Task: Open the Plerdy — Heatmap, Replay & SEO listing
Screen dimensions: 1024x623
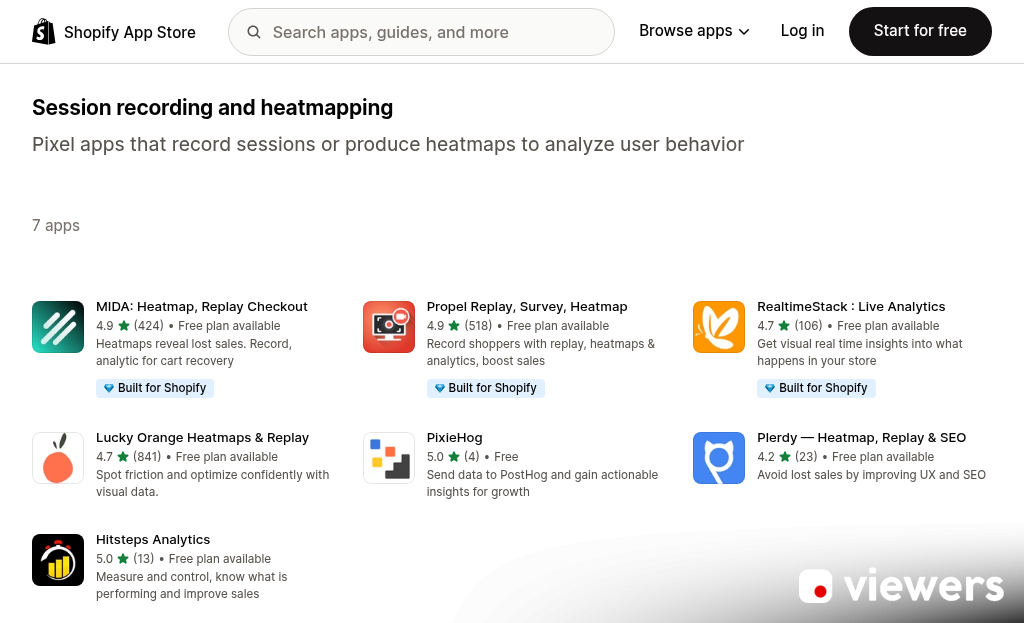Action: click(x=861, y=437)
